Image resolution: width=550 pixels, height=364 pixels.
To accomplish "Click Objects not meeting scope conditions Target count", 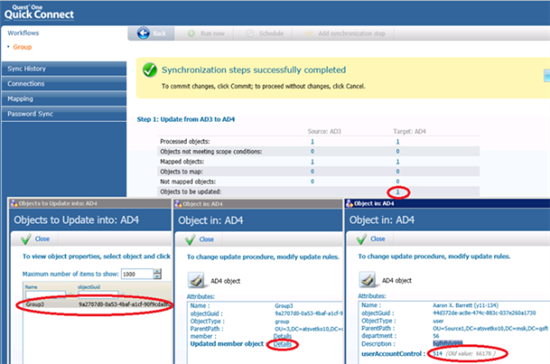I will click(x=397, y=151).
